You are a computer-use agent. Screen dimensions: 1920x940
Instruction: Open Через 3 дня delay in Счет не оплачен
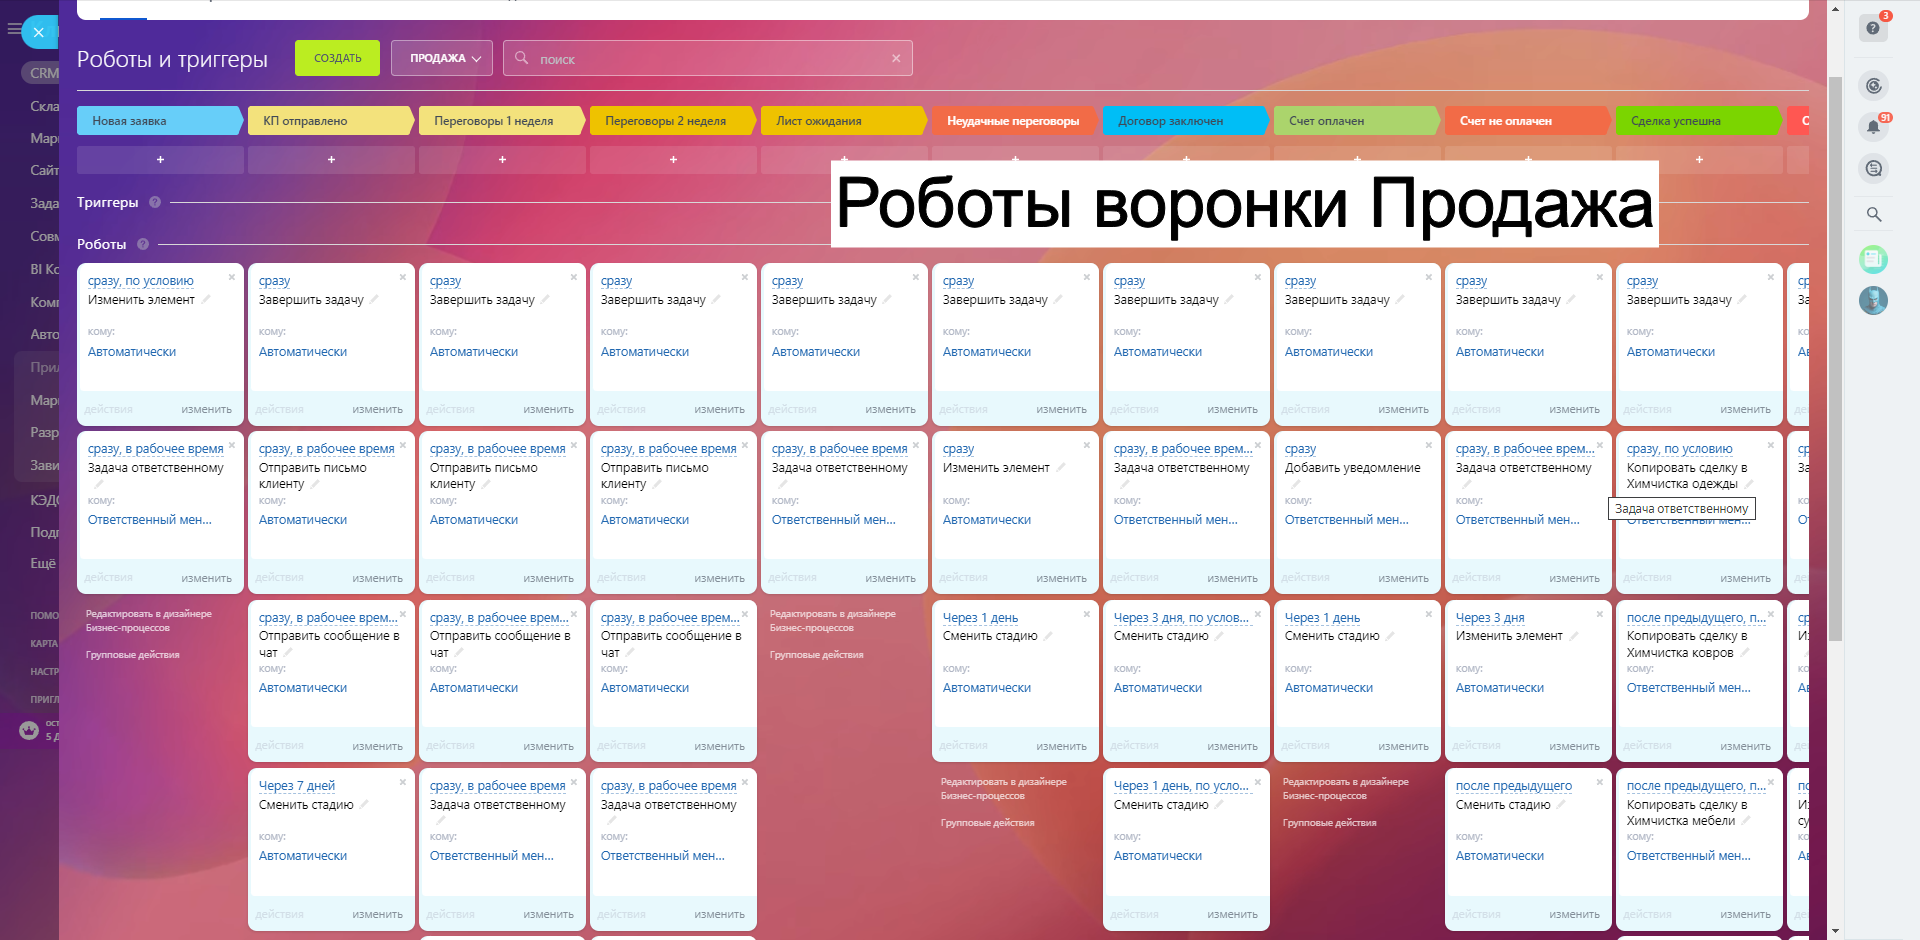tap(1490, 618)
